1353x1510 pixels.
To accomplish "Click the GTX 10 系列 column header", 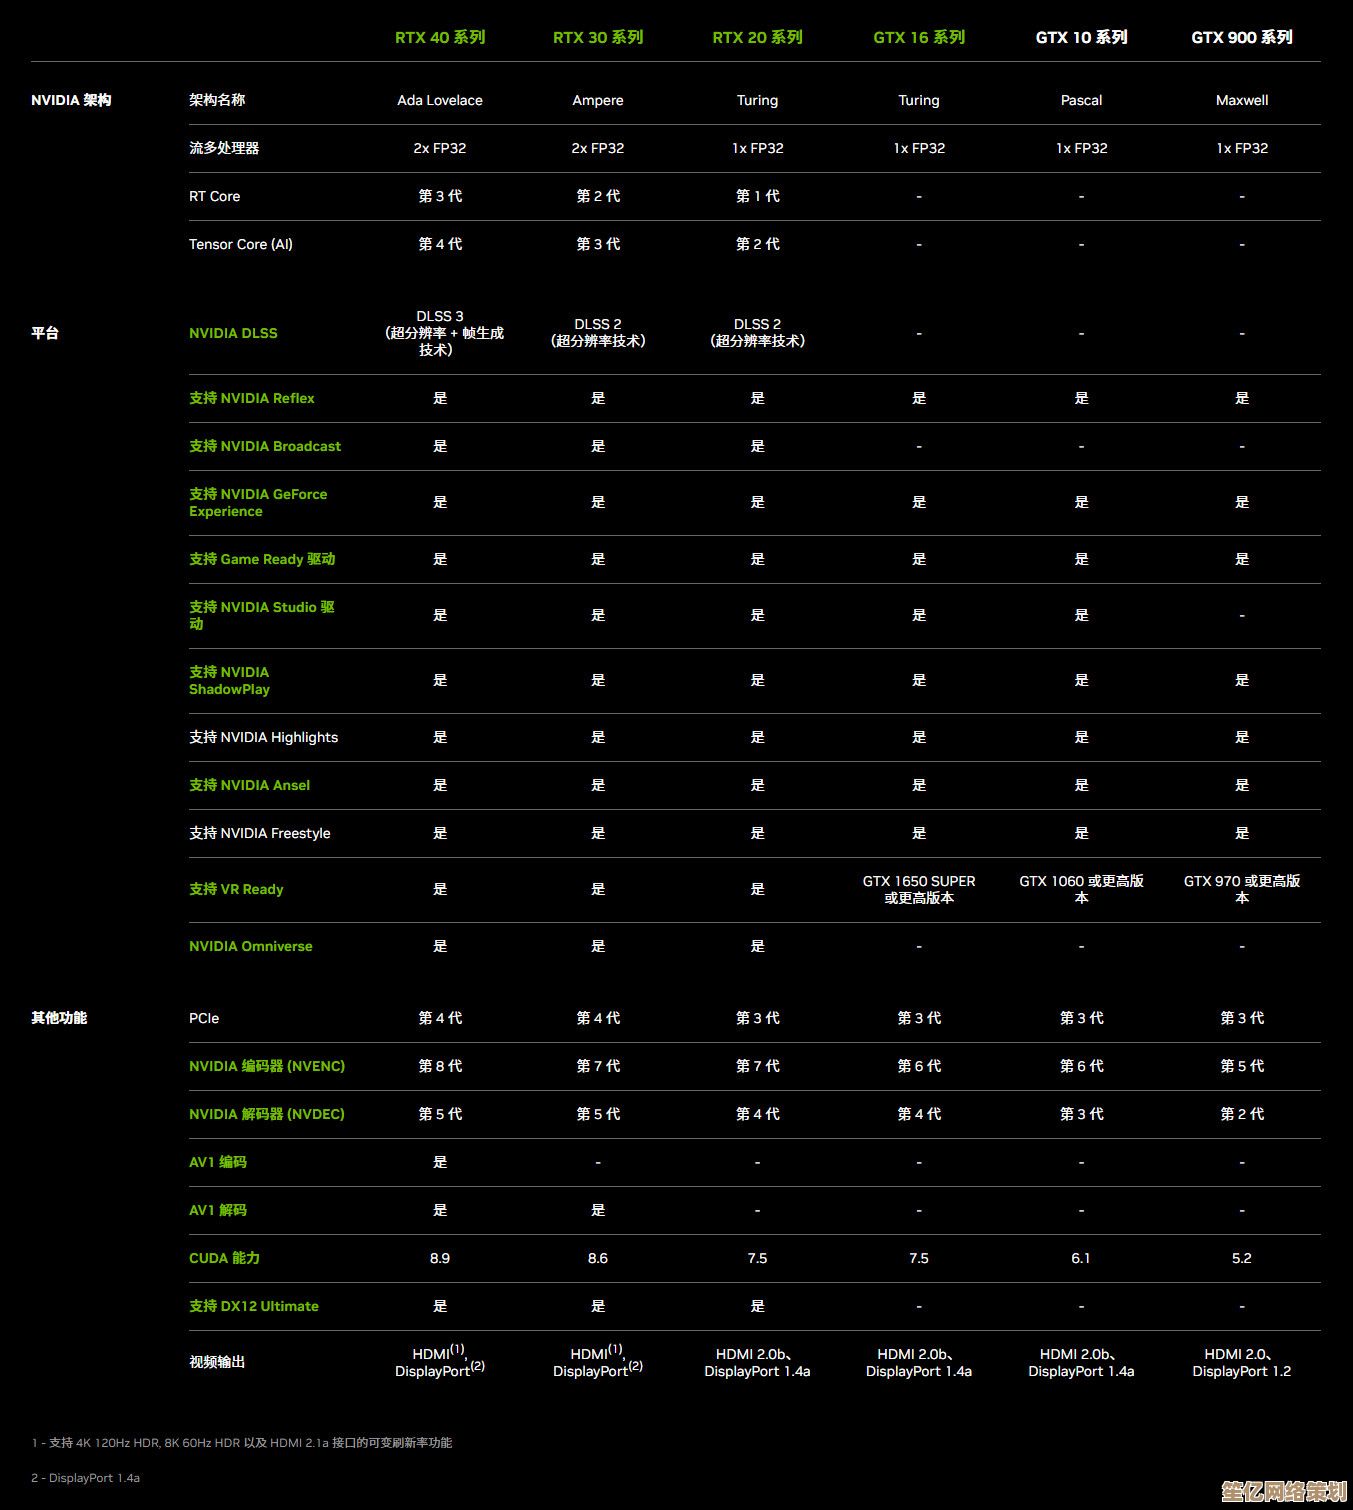I will (1081, 38).
